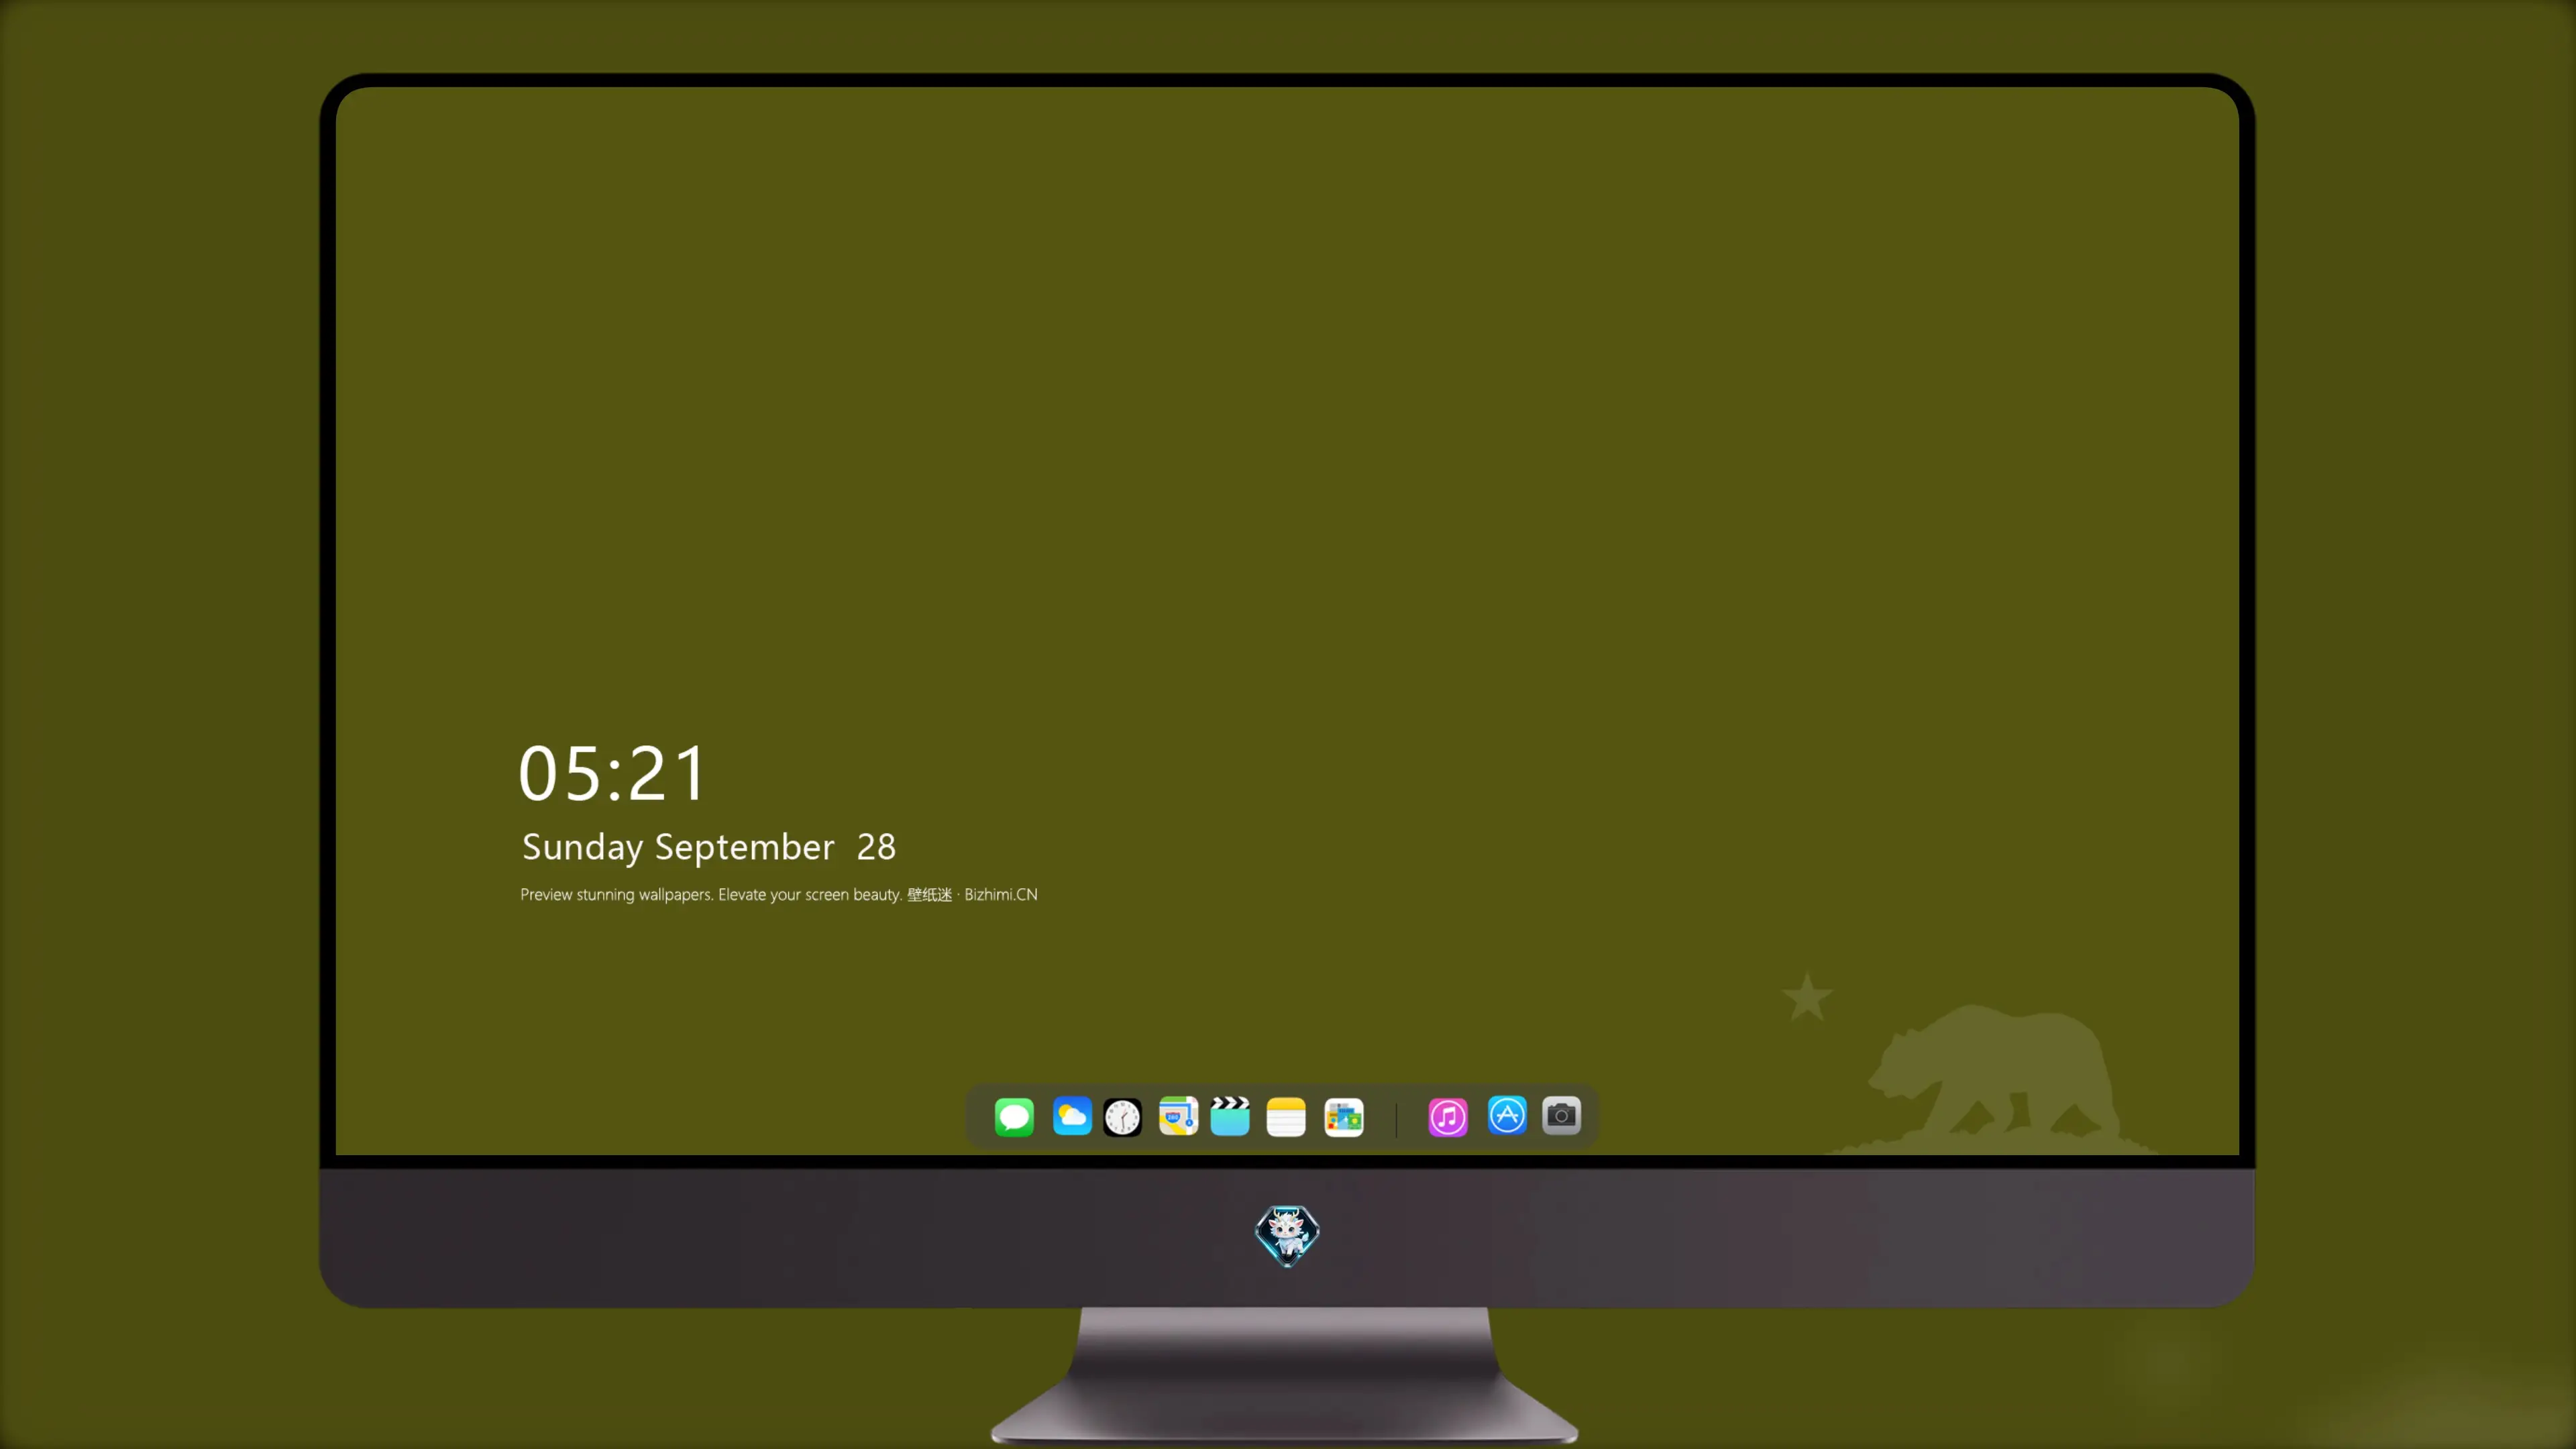The height and width of the screenshot is (1449, 2576).
Task: Launch the Weather app from the dock
Action: (x=1071, y=1116)
